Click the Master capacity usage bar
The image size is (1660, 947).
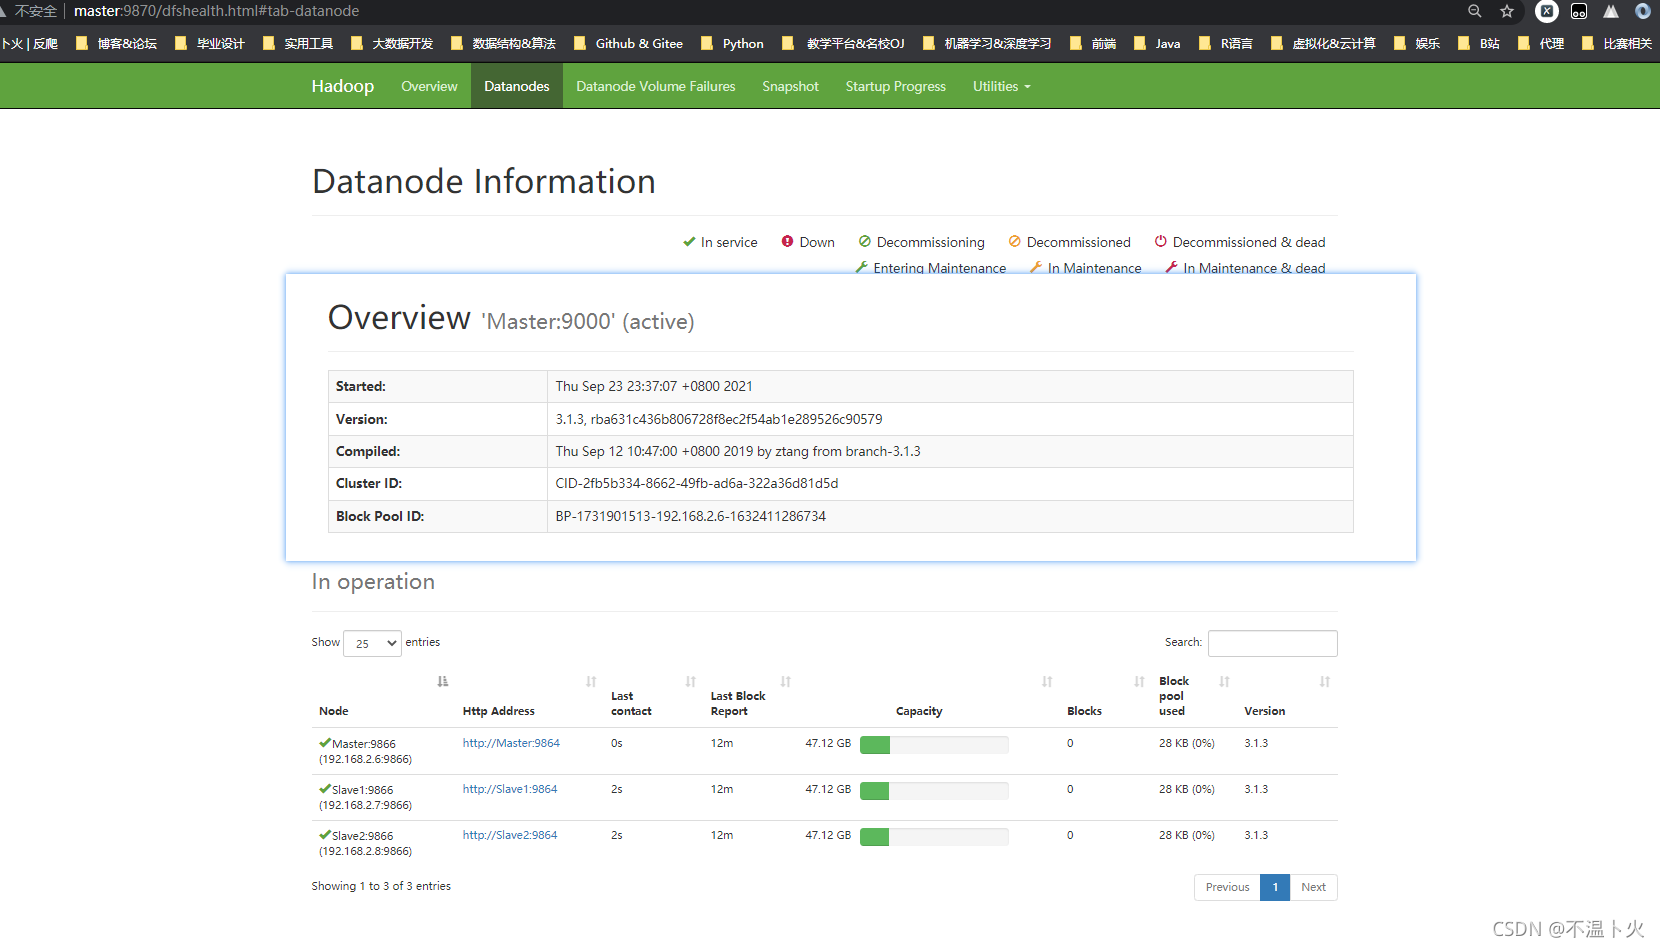(x=934, y=744)
